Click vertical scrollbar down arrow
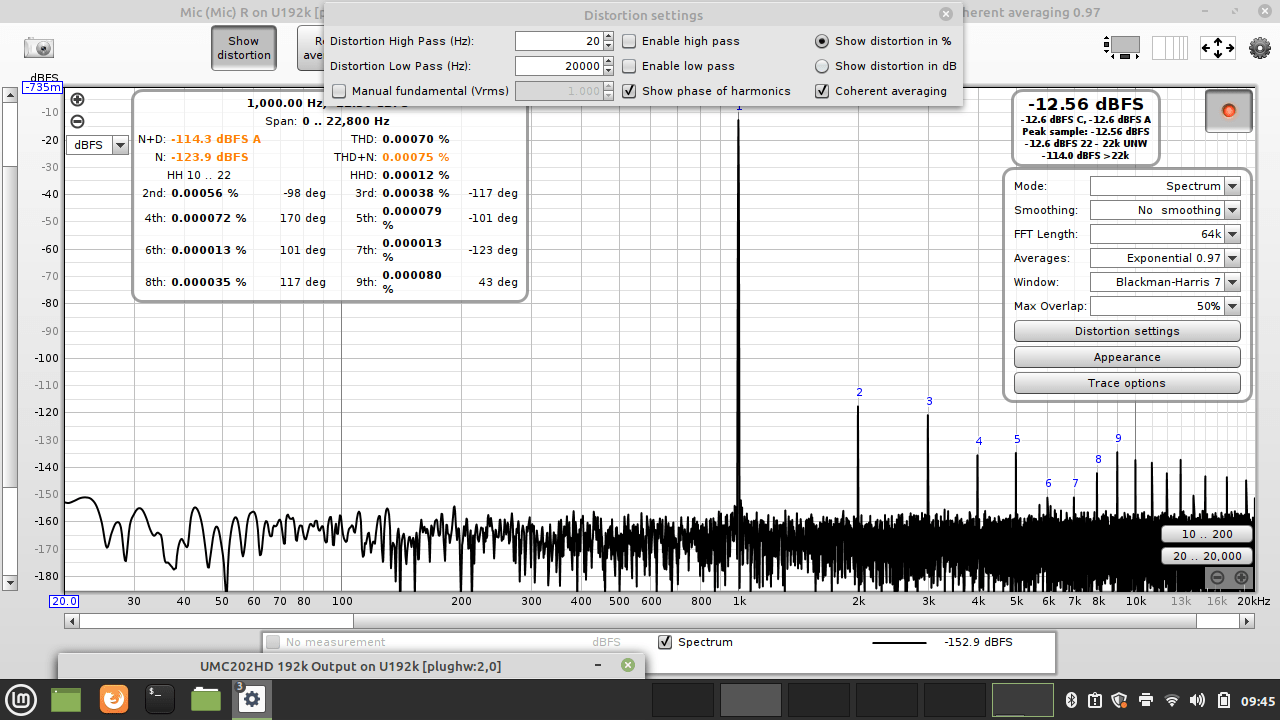This screenshot has height=720, width=1280. [10, 582]
